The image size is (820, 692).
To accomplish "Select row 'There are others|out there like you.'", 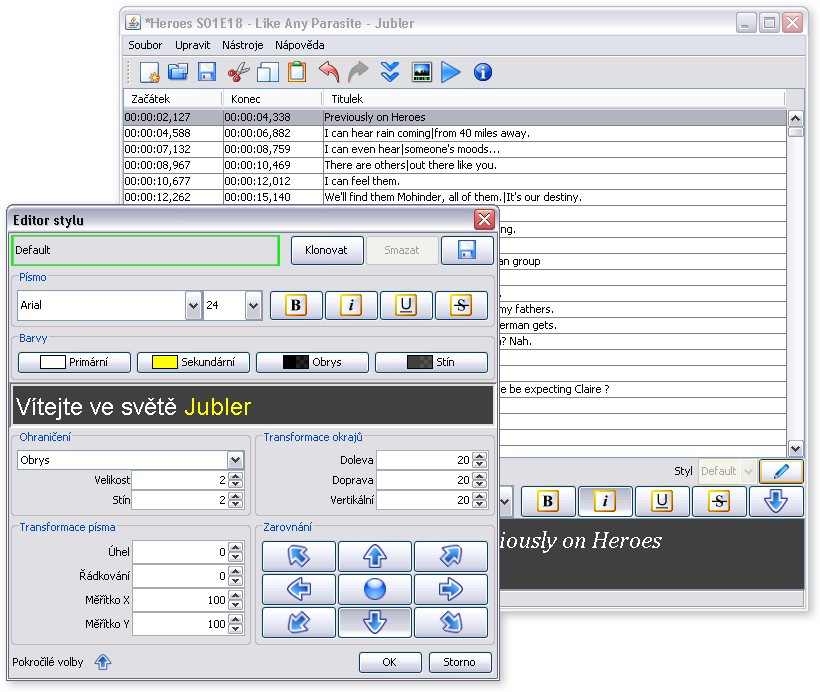I will click(x=455, y=165).
